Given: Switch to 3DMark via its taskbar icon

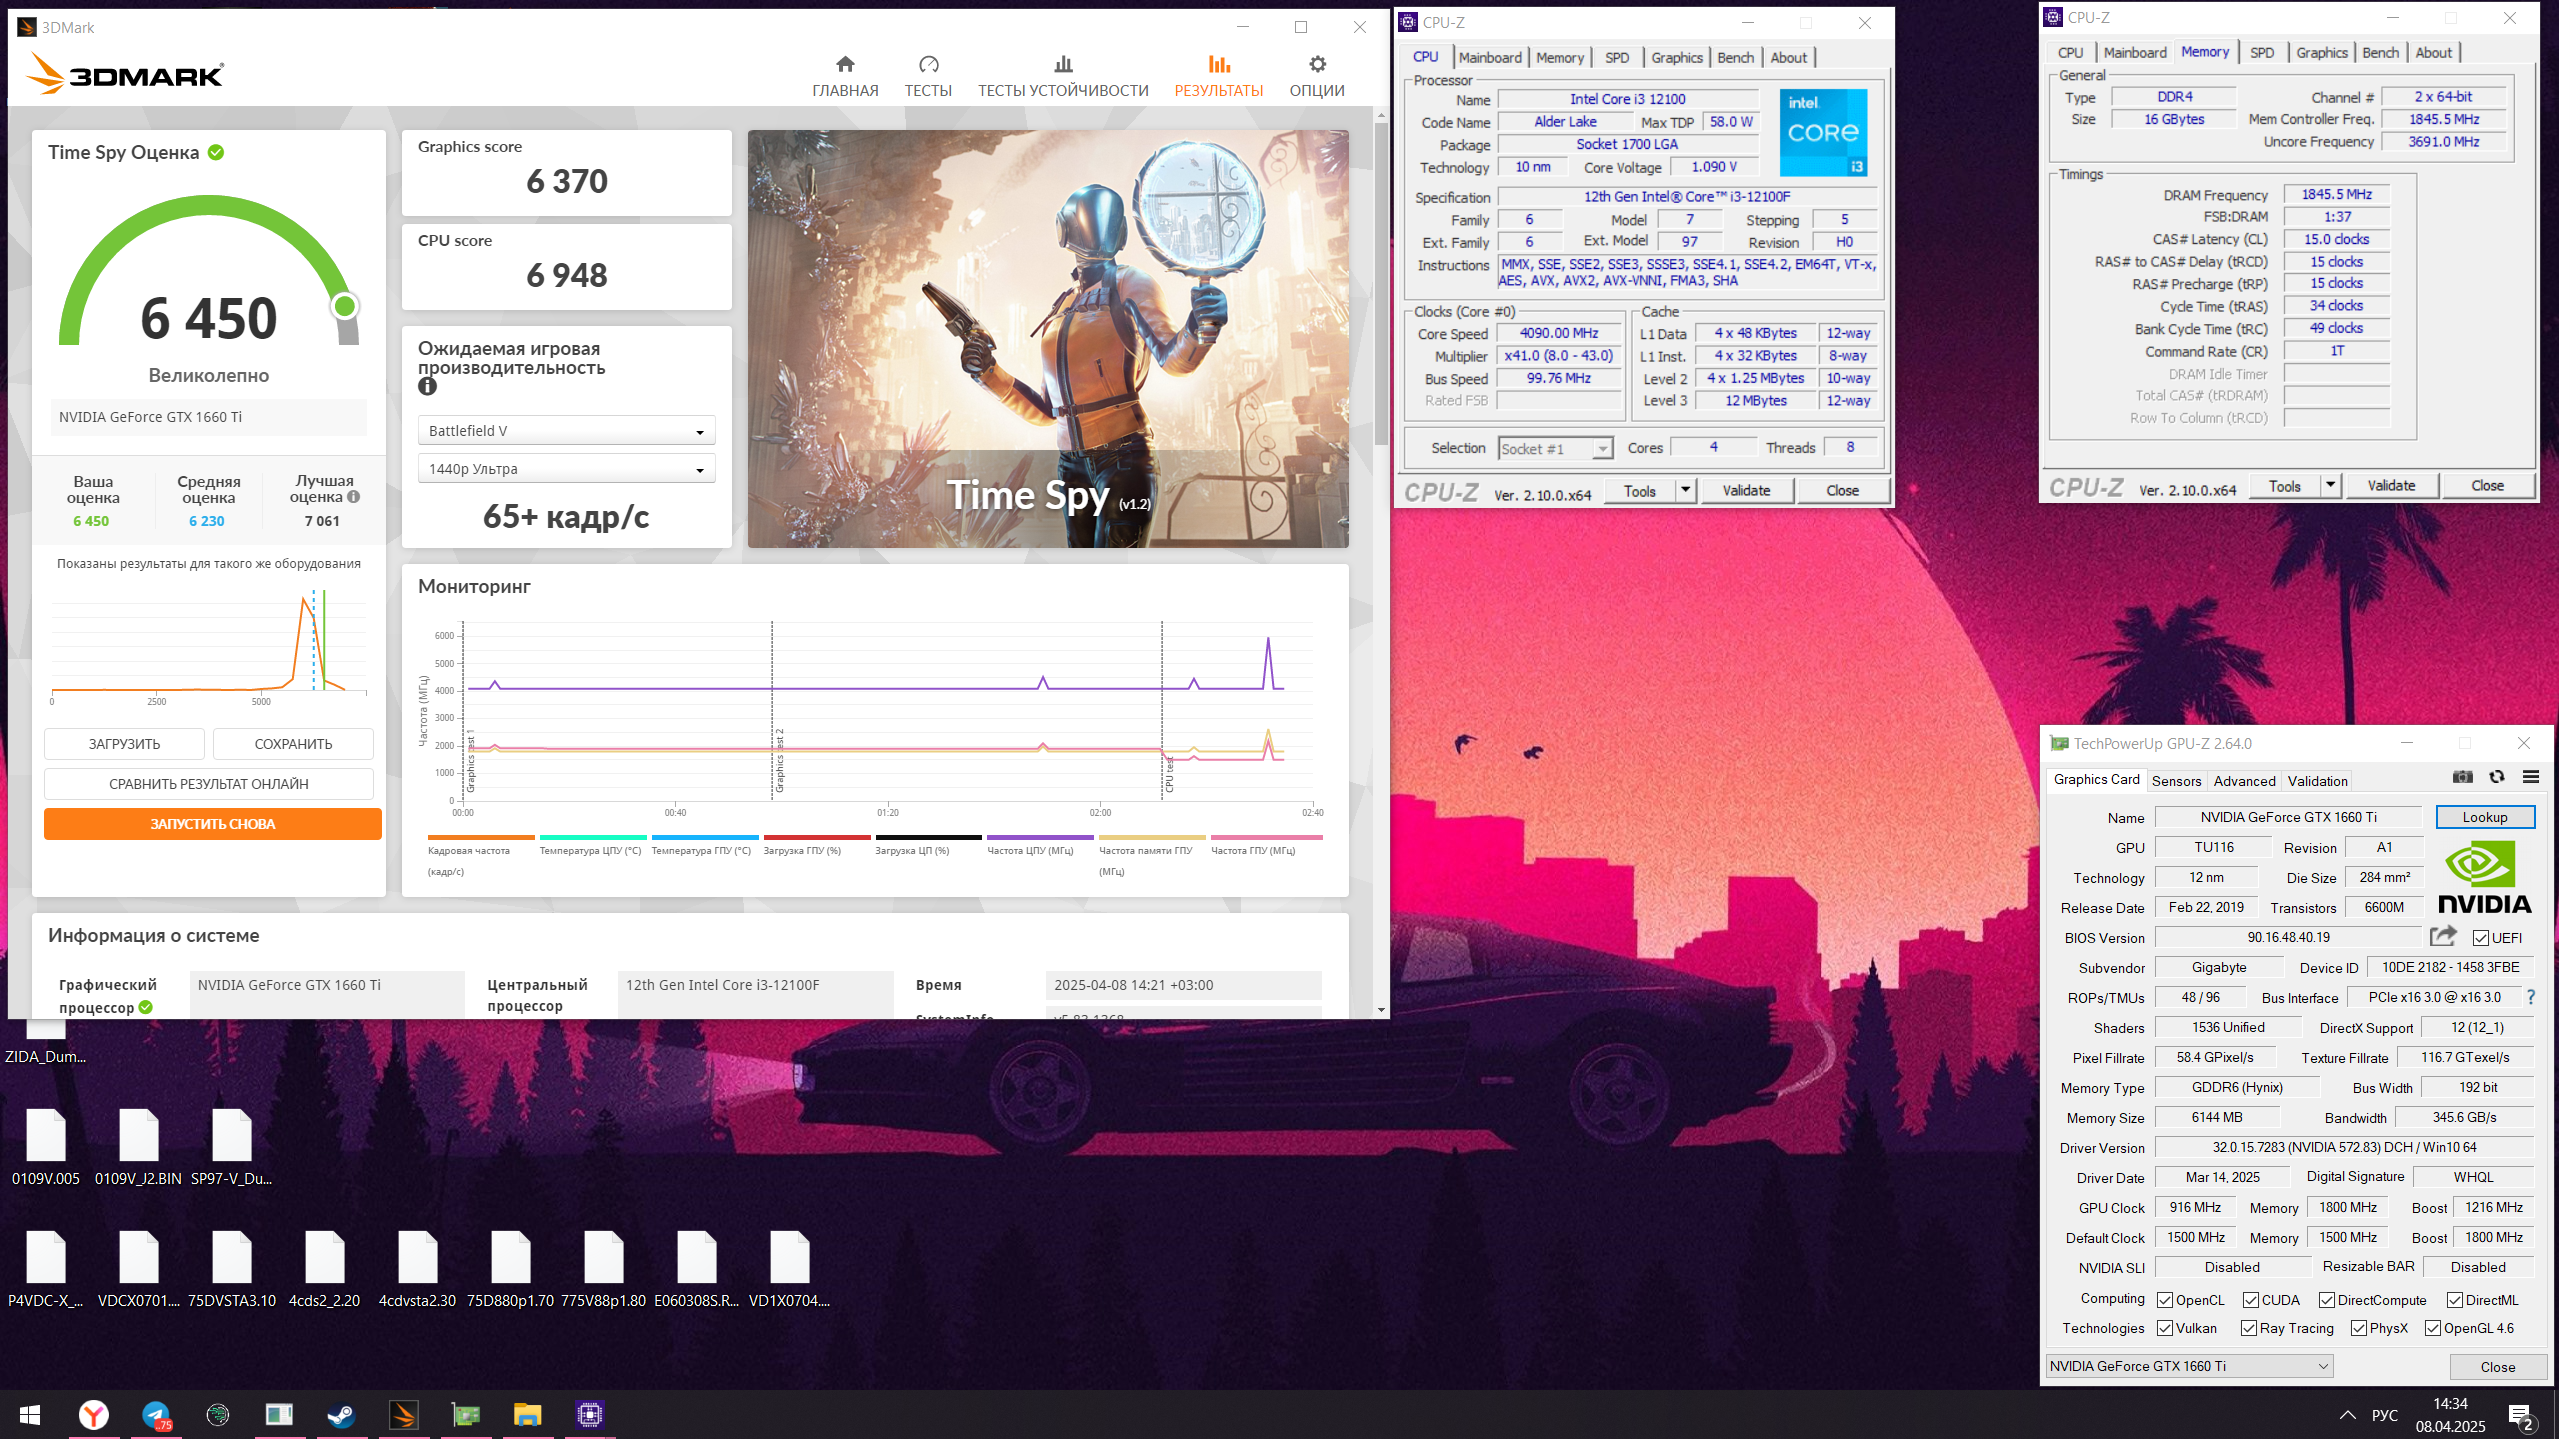Looking at the screenshot, I should [x=403, y=1415].
